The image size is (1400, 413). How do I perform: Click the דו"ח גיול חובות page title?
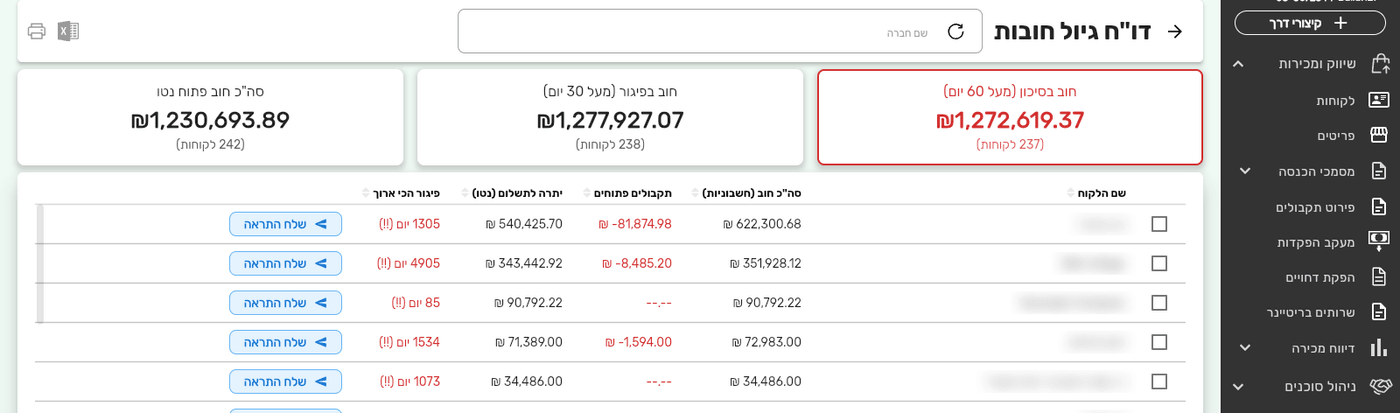point(1072,31)
